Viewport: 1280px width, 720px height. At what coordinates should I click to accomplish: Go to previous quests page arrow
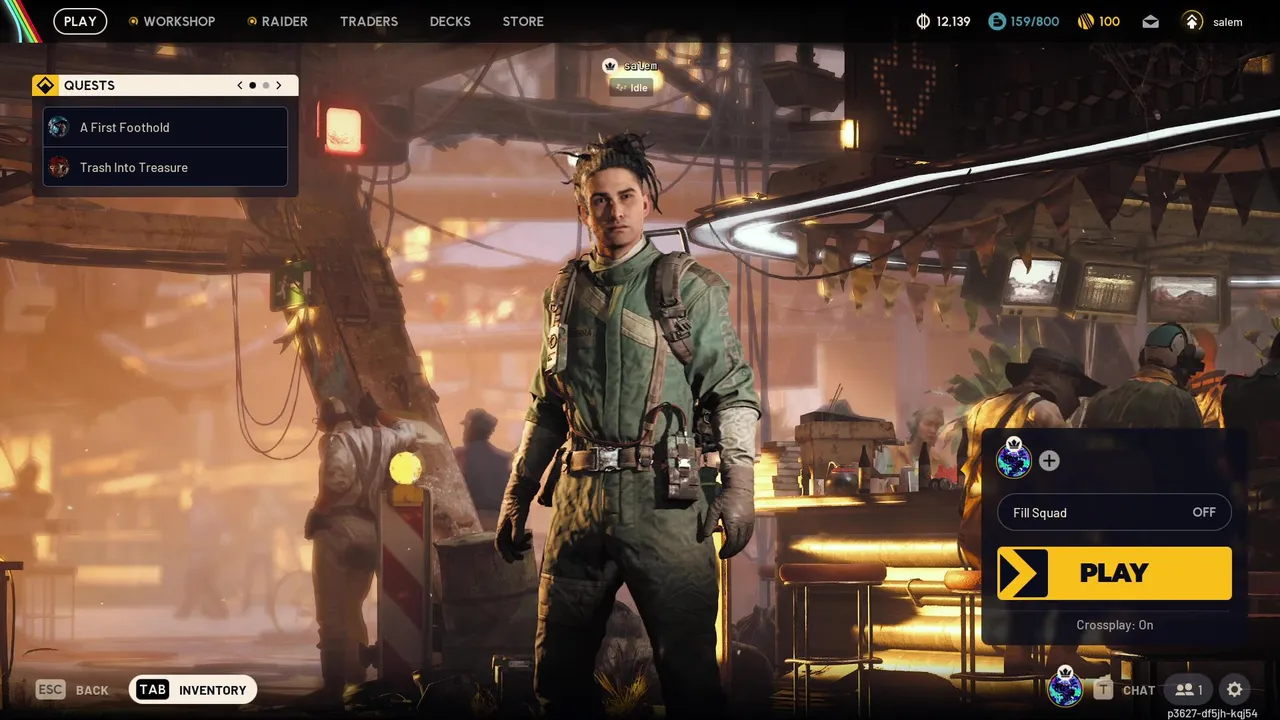pyautogui.click(x=240, y=86)
